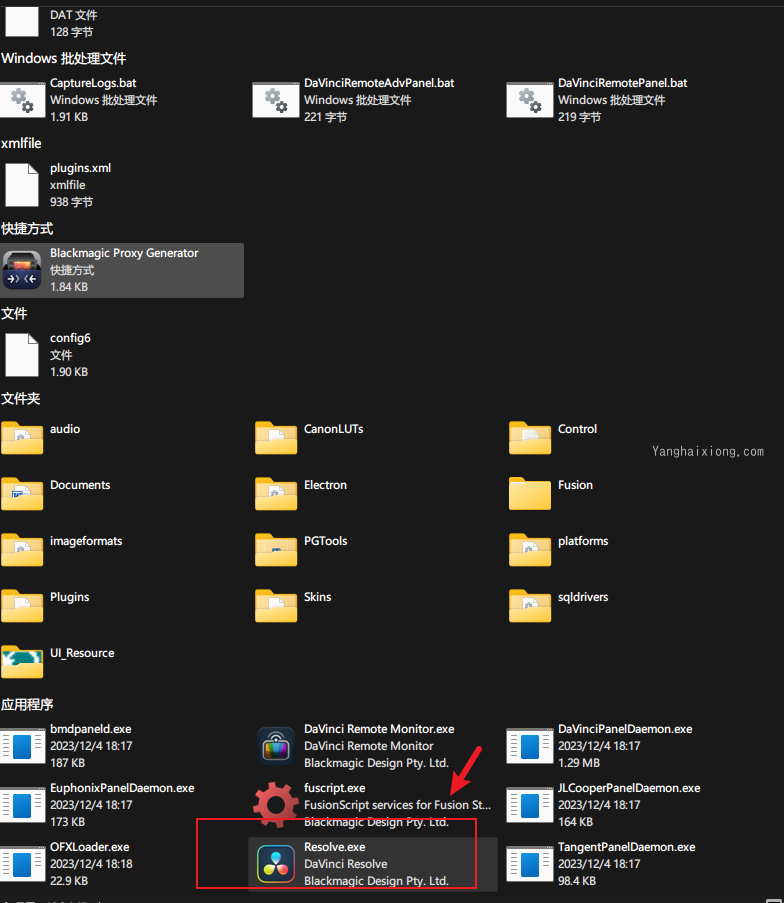Image resolution: width=784 pixels, height=903 pixels.
Task: Select the JLCooperPanelDaemon.exe file name
Action: click(629, 788)
